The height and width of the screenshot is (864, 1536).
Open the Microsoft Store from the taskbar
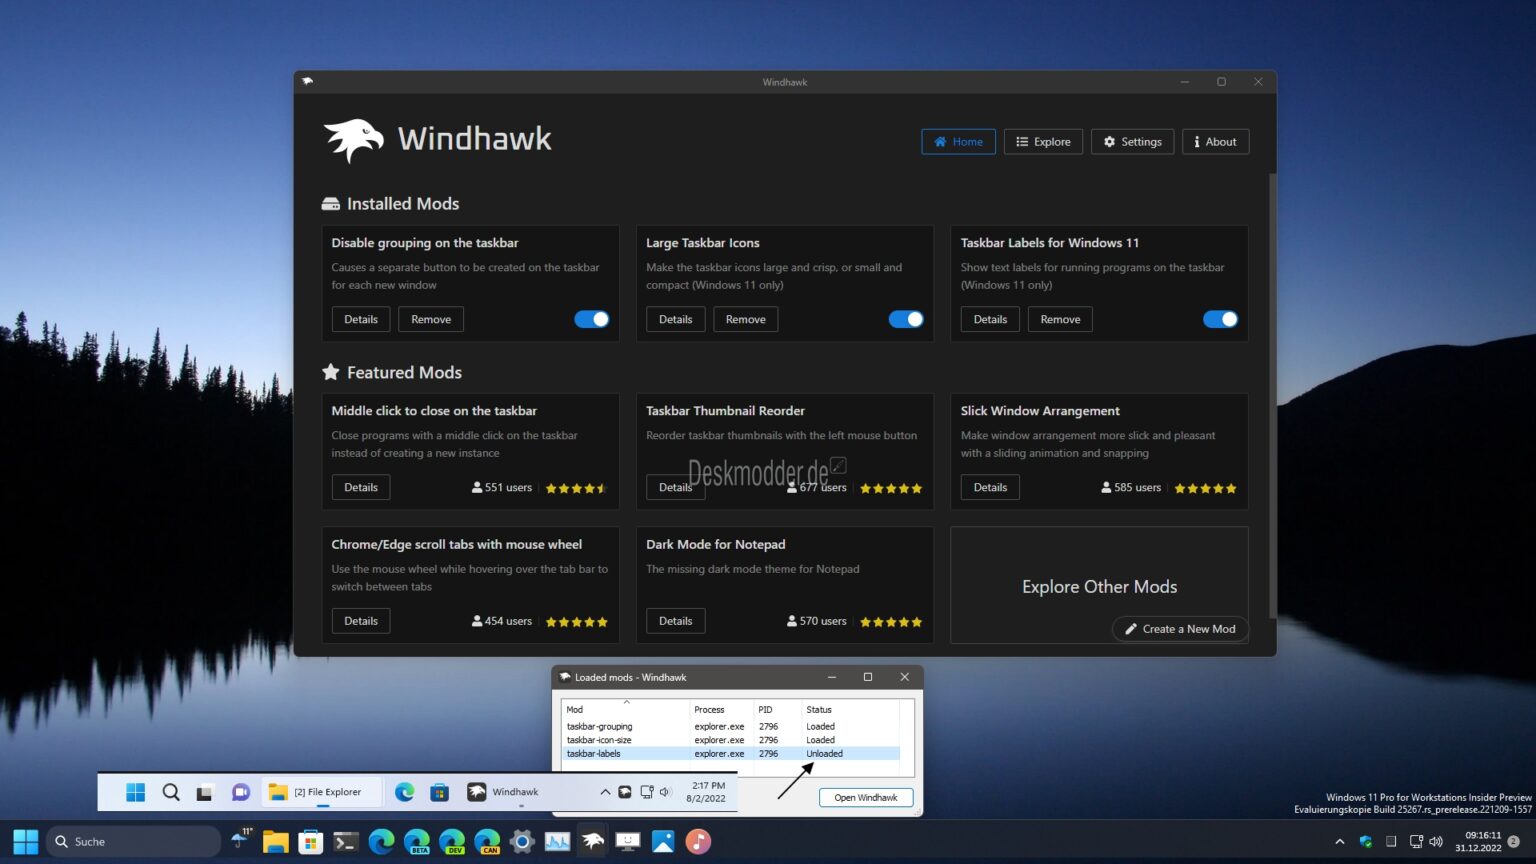click(310, 841)
